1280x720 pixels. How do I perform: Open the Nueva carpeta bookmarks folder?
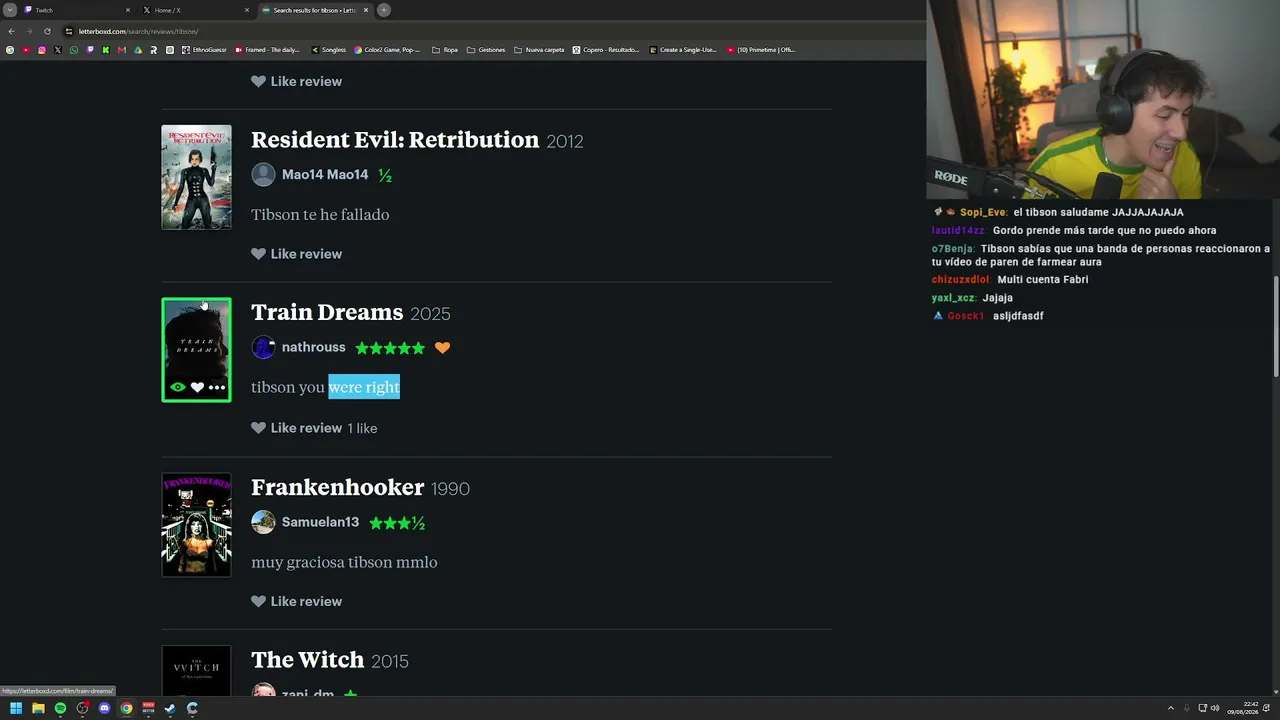click(x=539, y=50)
